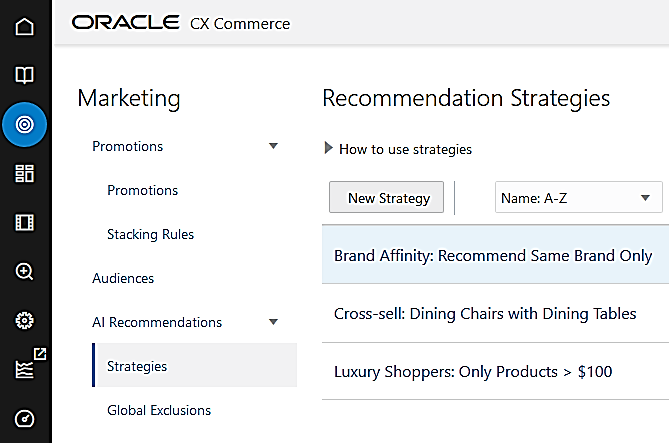This screenshot has height=443, width=669.
Task: Open Luxury Shoppers strategy row
Action: tap(473, 372)
